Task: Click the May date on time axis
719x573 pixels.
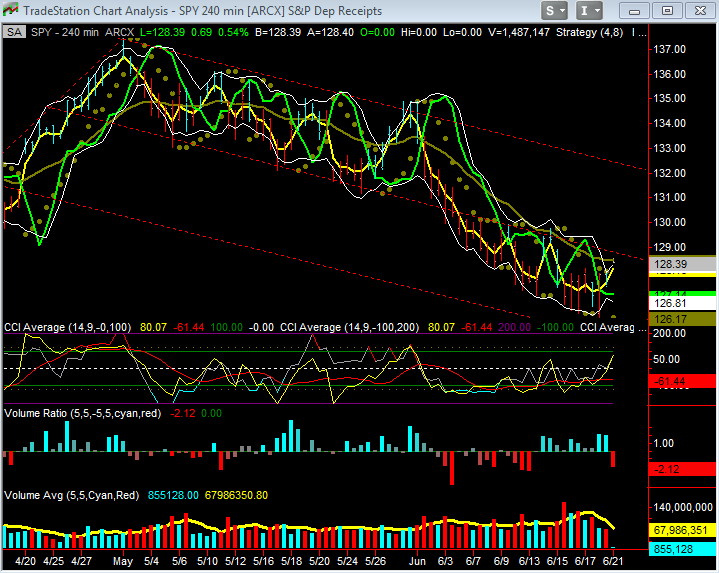Action: (123, 561)
